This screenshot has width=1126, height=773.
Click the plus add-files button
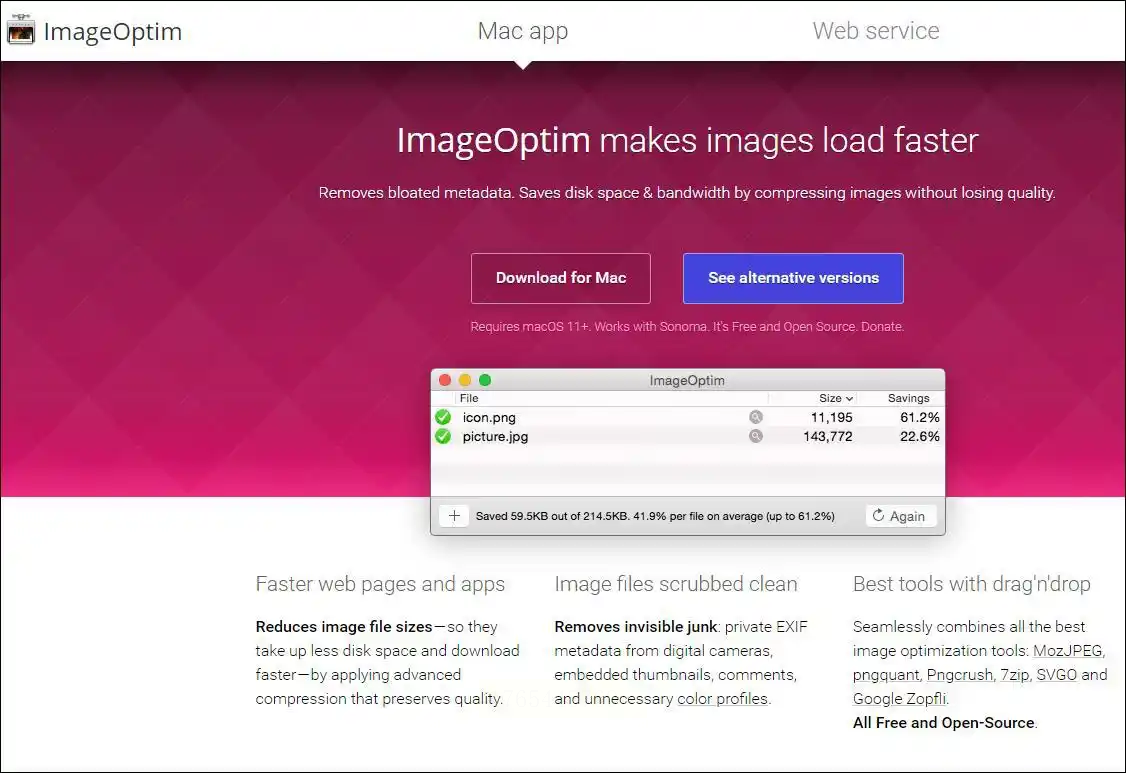tap(454, 516)
